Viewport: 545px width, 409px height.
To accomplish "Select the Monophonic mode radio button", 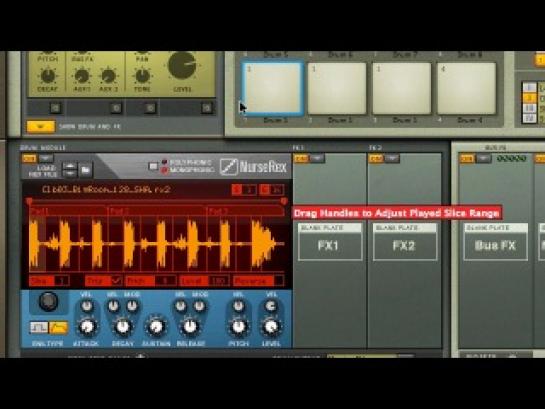I will (x=164, y=170).
